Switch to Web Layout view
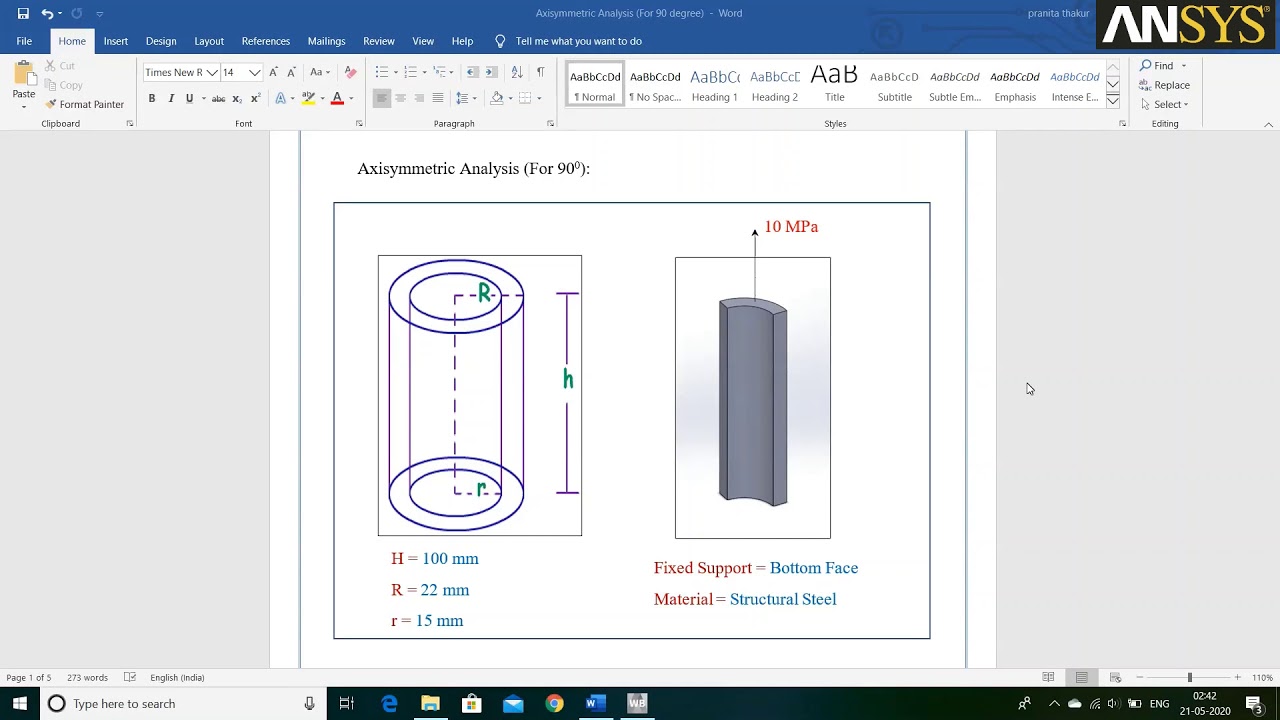Viewport: 1280px width, 720px height. (x=1115, y=677)
